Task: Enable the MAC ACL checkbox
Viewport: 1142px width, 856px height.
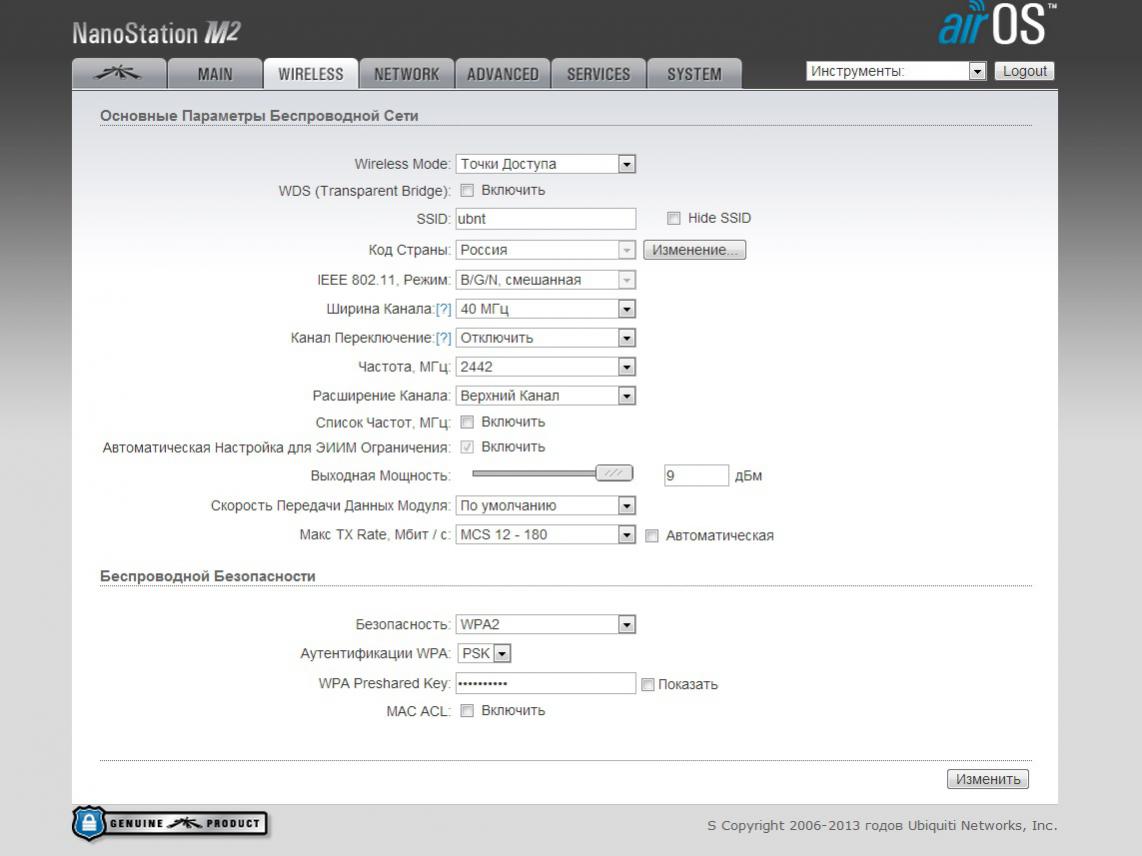Action: 468,710
